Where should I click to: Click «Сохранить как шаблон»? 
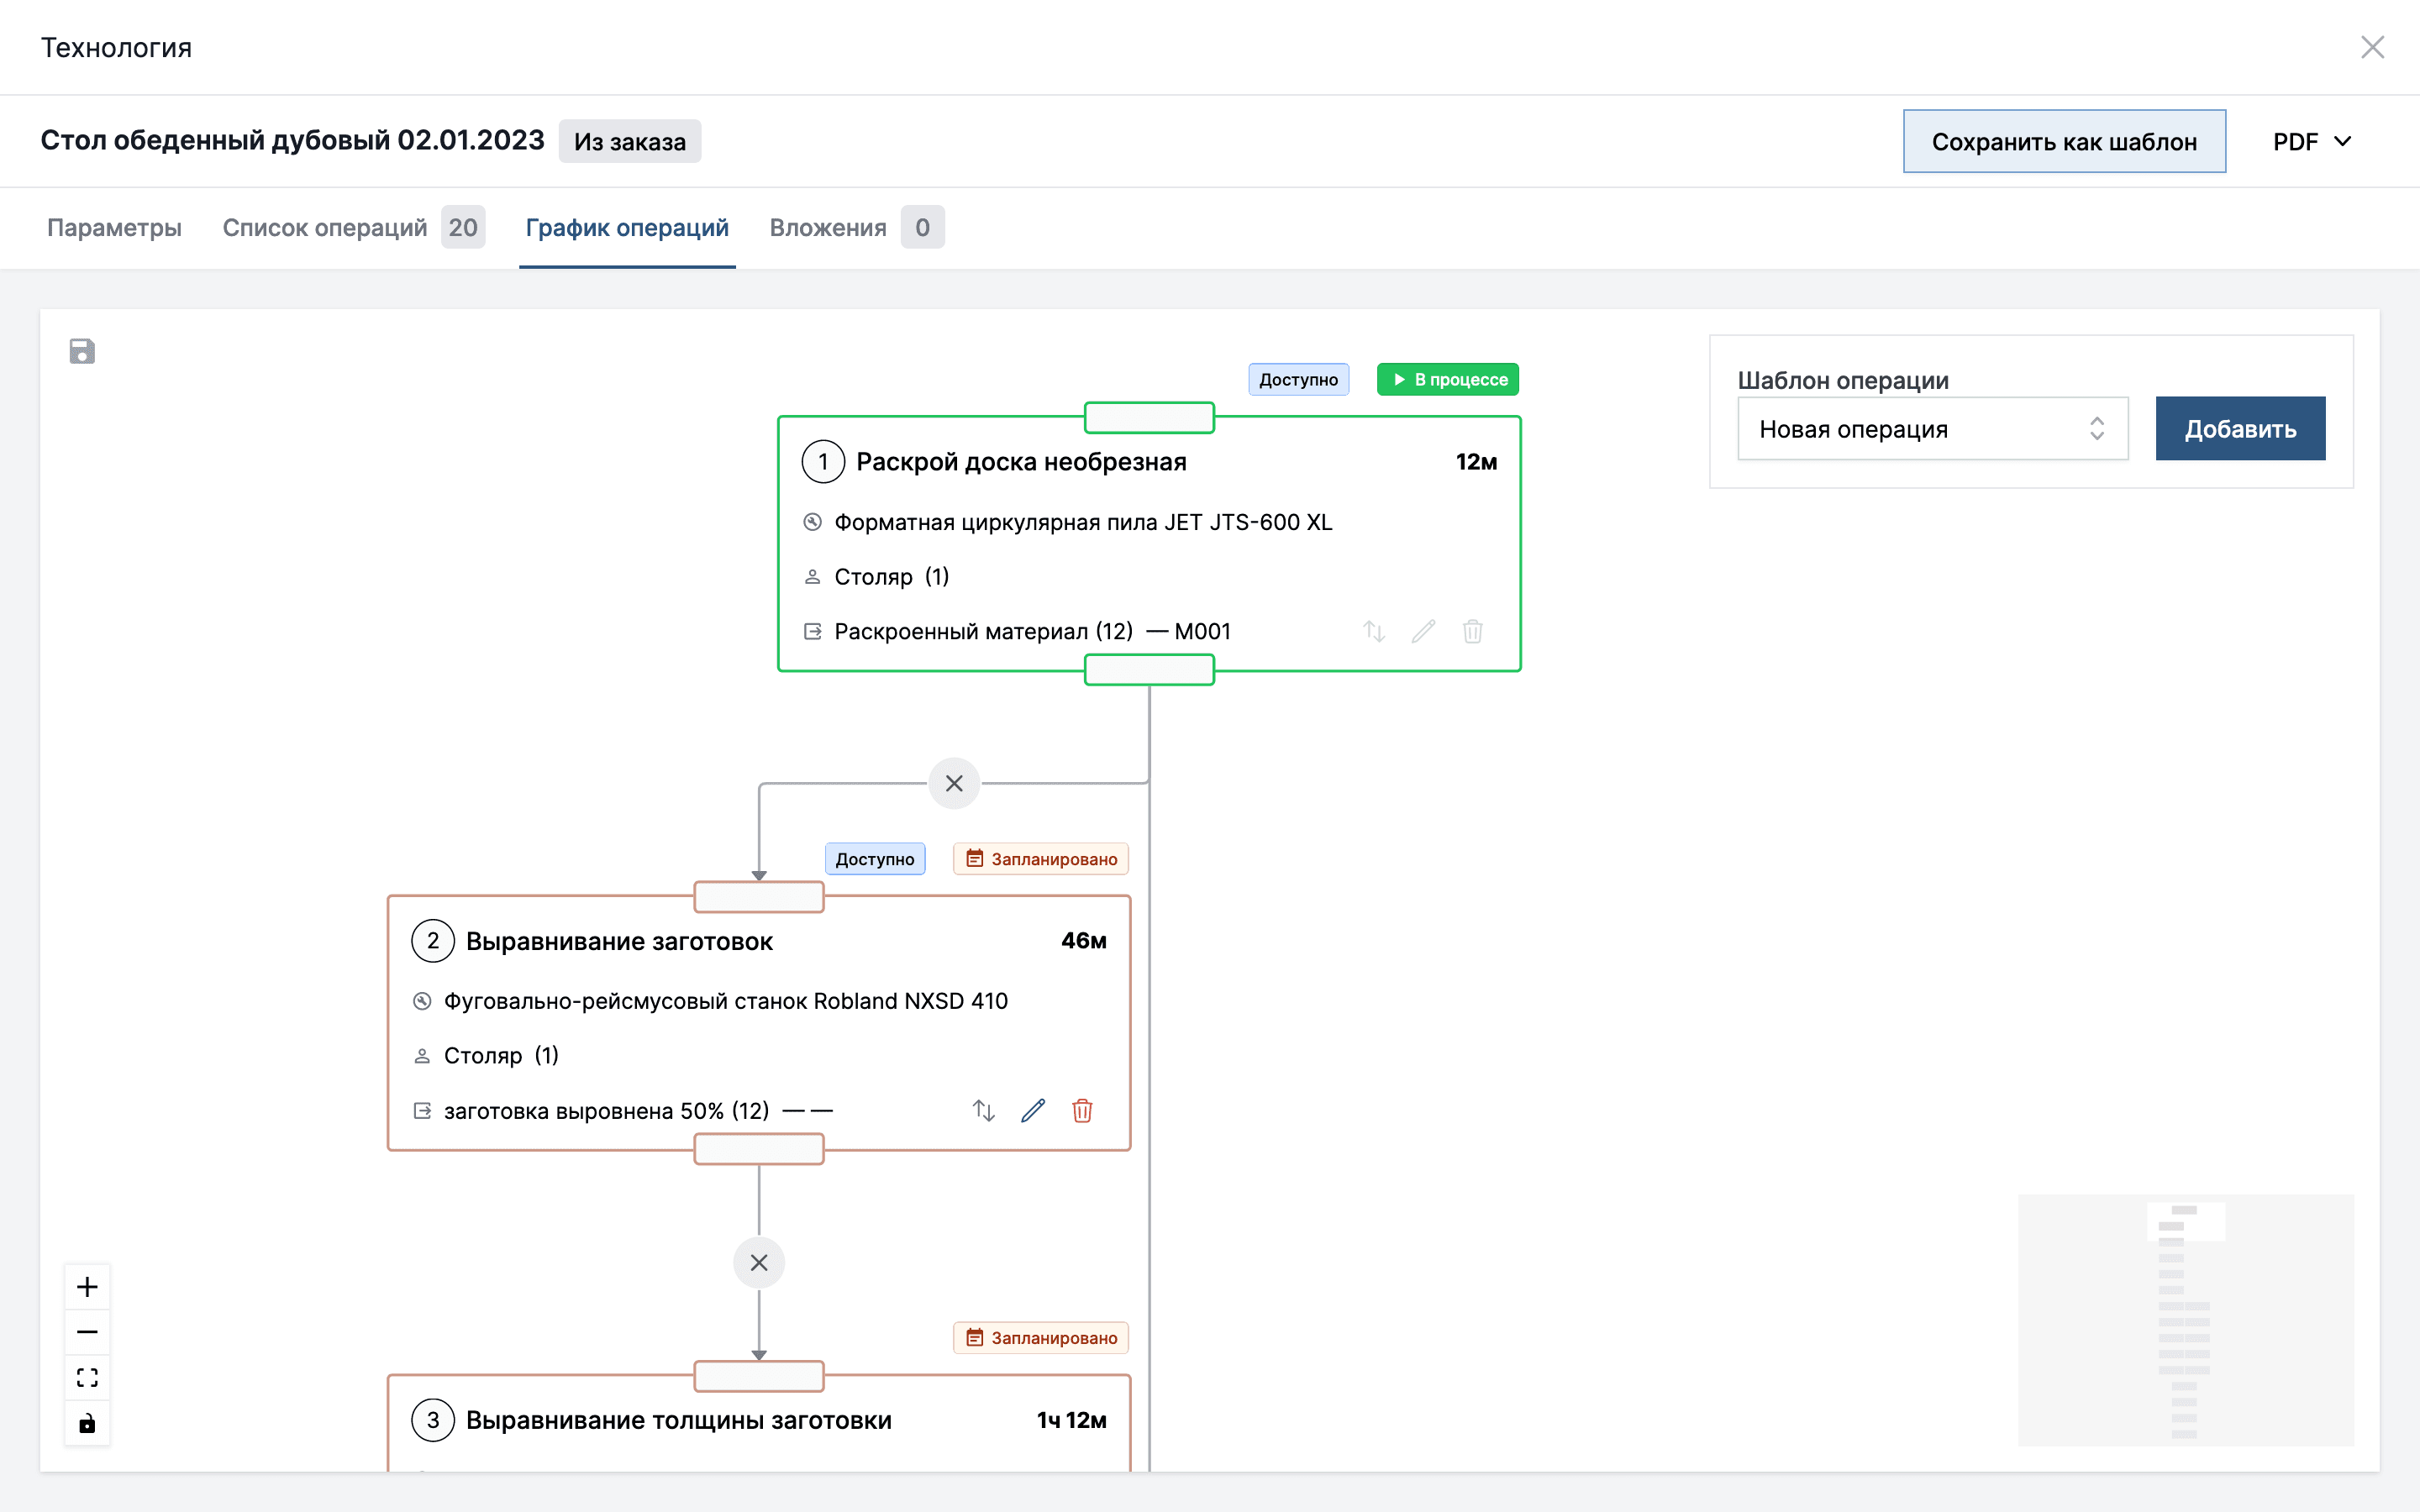point(2064,141)
